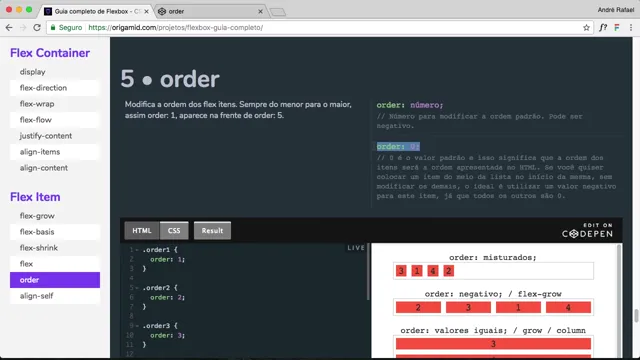640x360 pixels.
Task: Click the page vertical scrollbar thumb
Action: 636,316
